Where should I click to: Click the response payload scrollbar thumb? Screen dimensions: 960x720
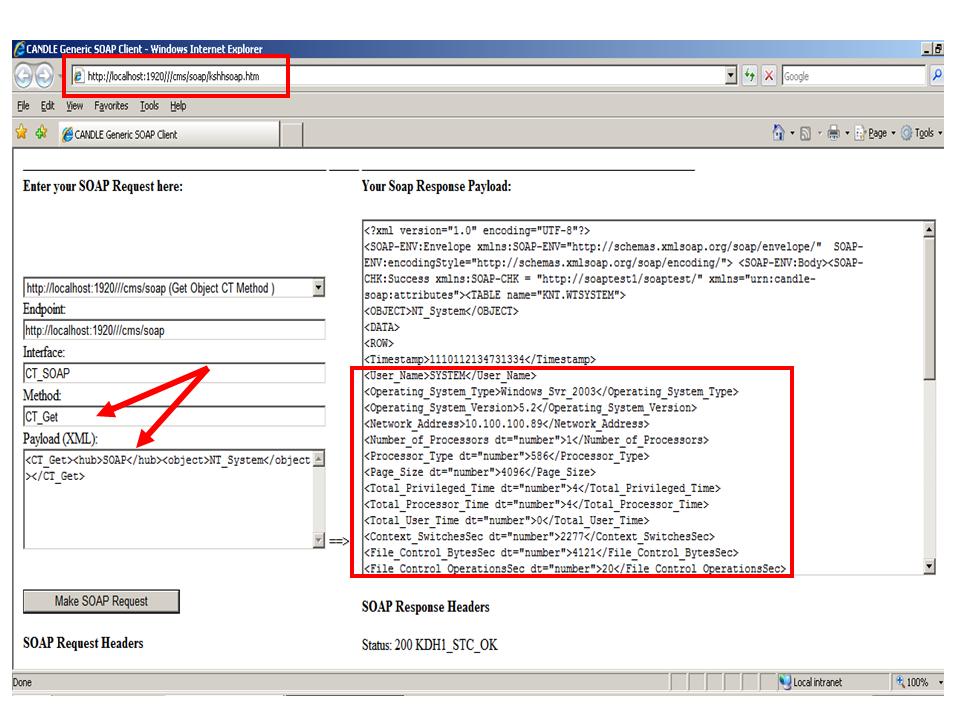click(x=929, y=309)
